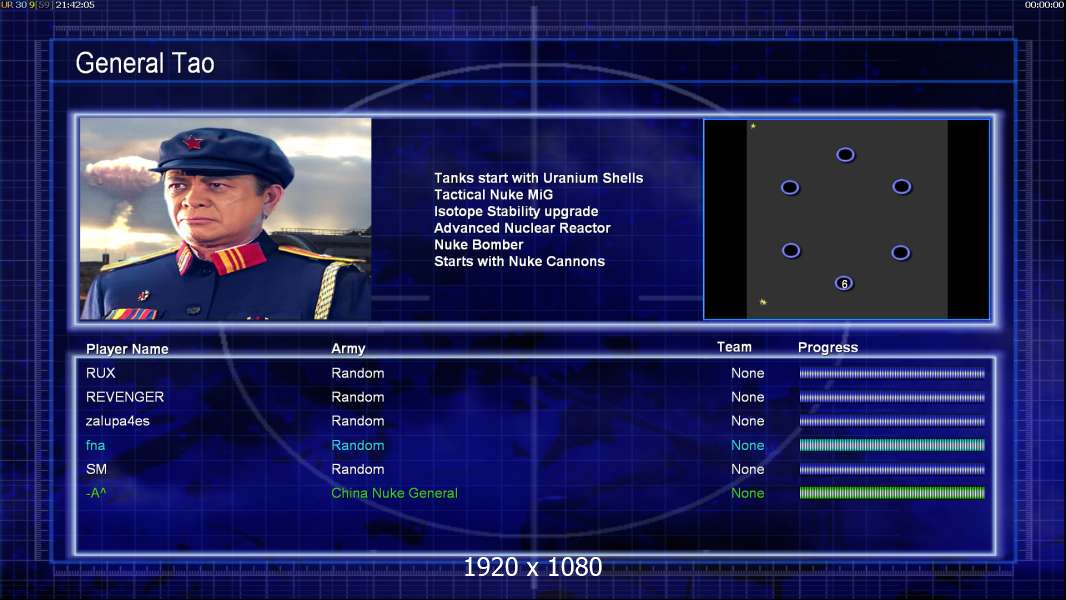Click zalupa4es's 'Random' army value

pyautogui.click(x=358, y=421)
